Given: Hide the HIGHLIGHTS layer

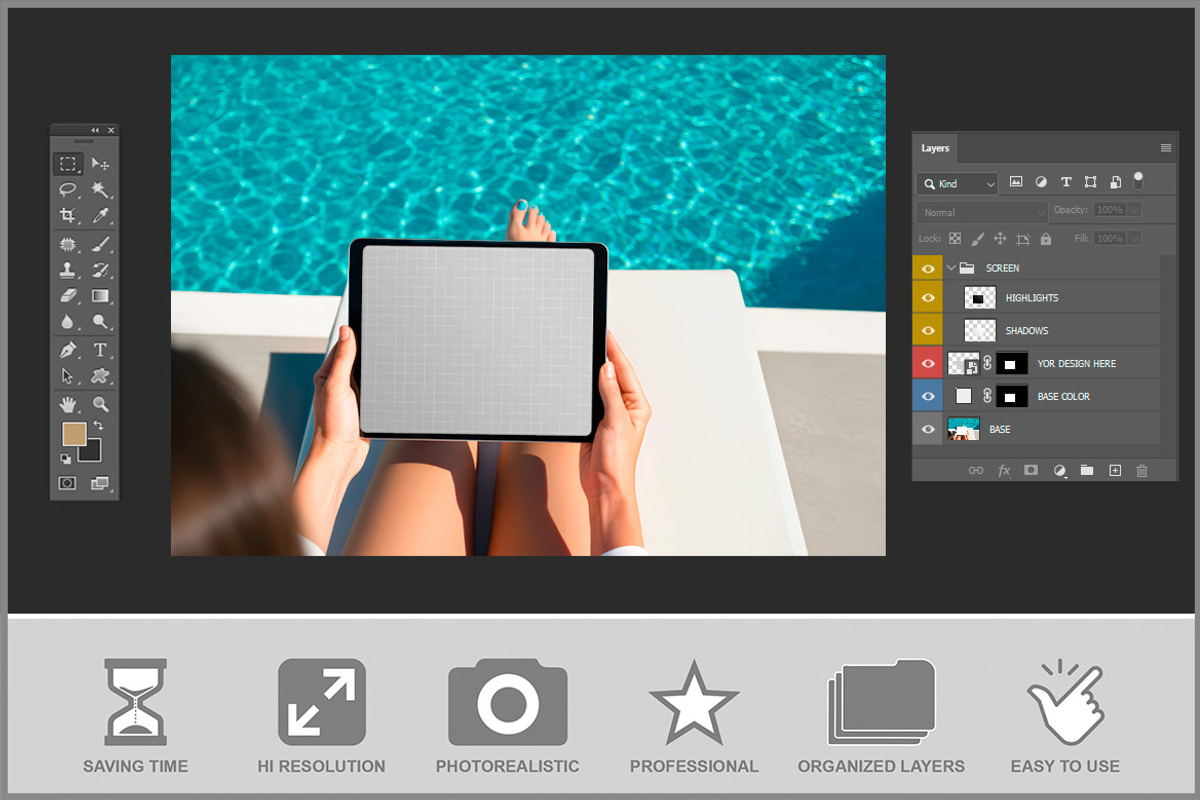Looking at the screenshot, I should (x=928, y=298).
